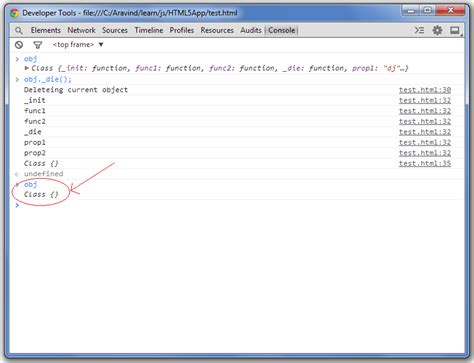Toggle the console filter funnel
This screenshot has width=474, height=363.
38,45
